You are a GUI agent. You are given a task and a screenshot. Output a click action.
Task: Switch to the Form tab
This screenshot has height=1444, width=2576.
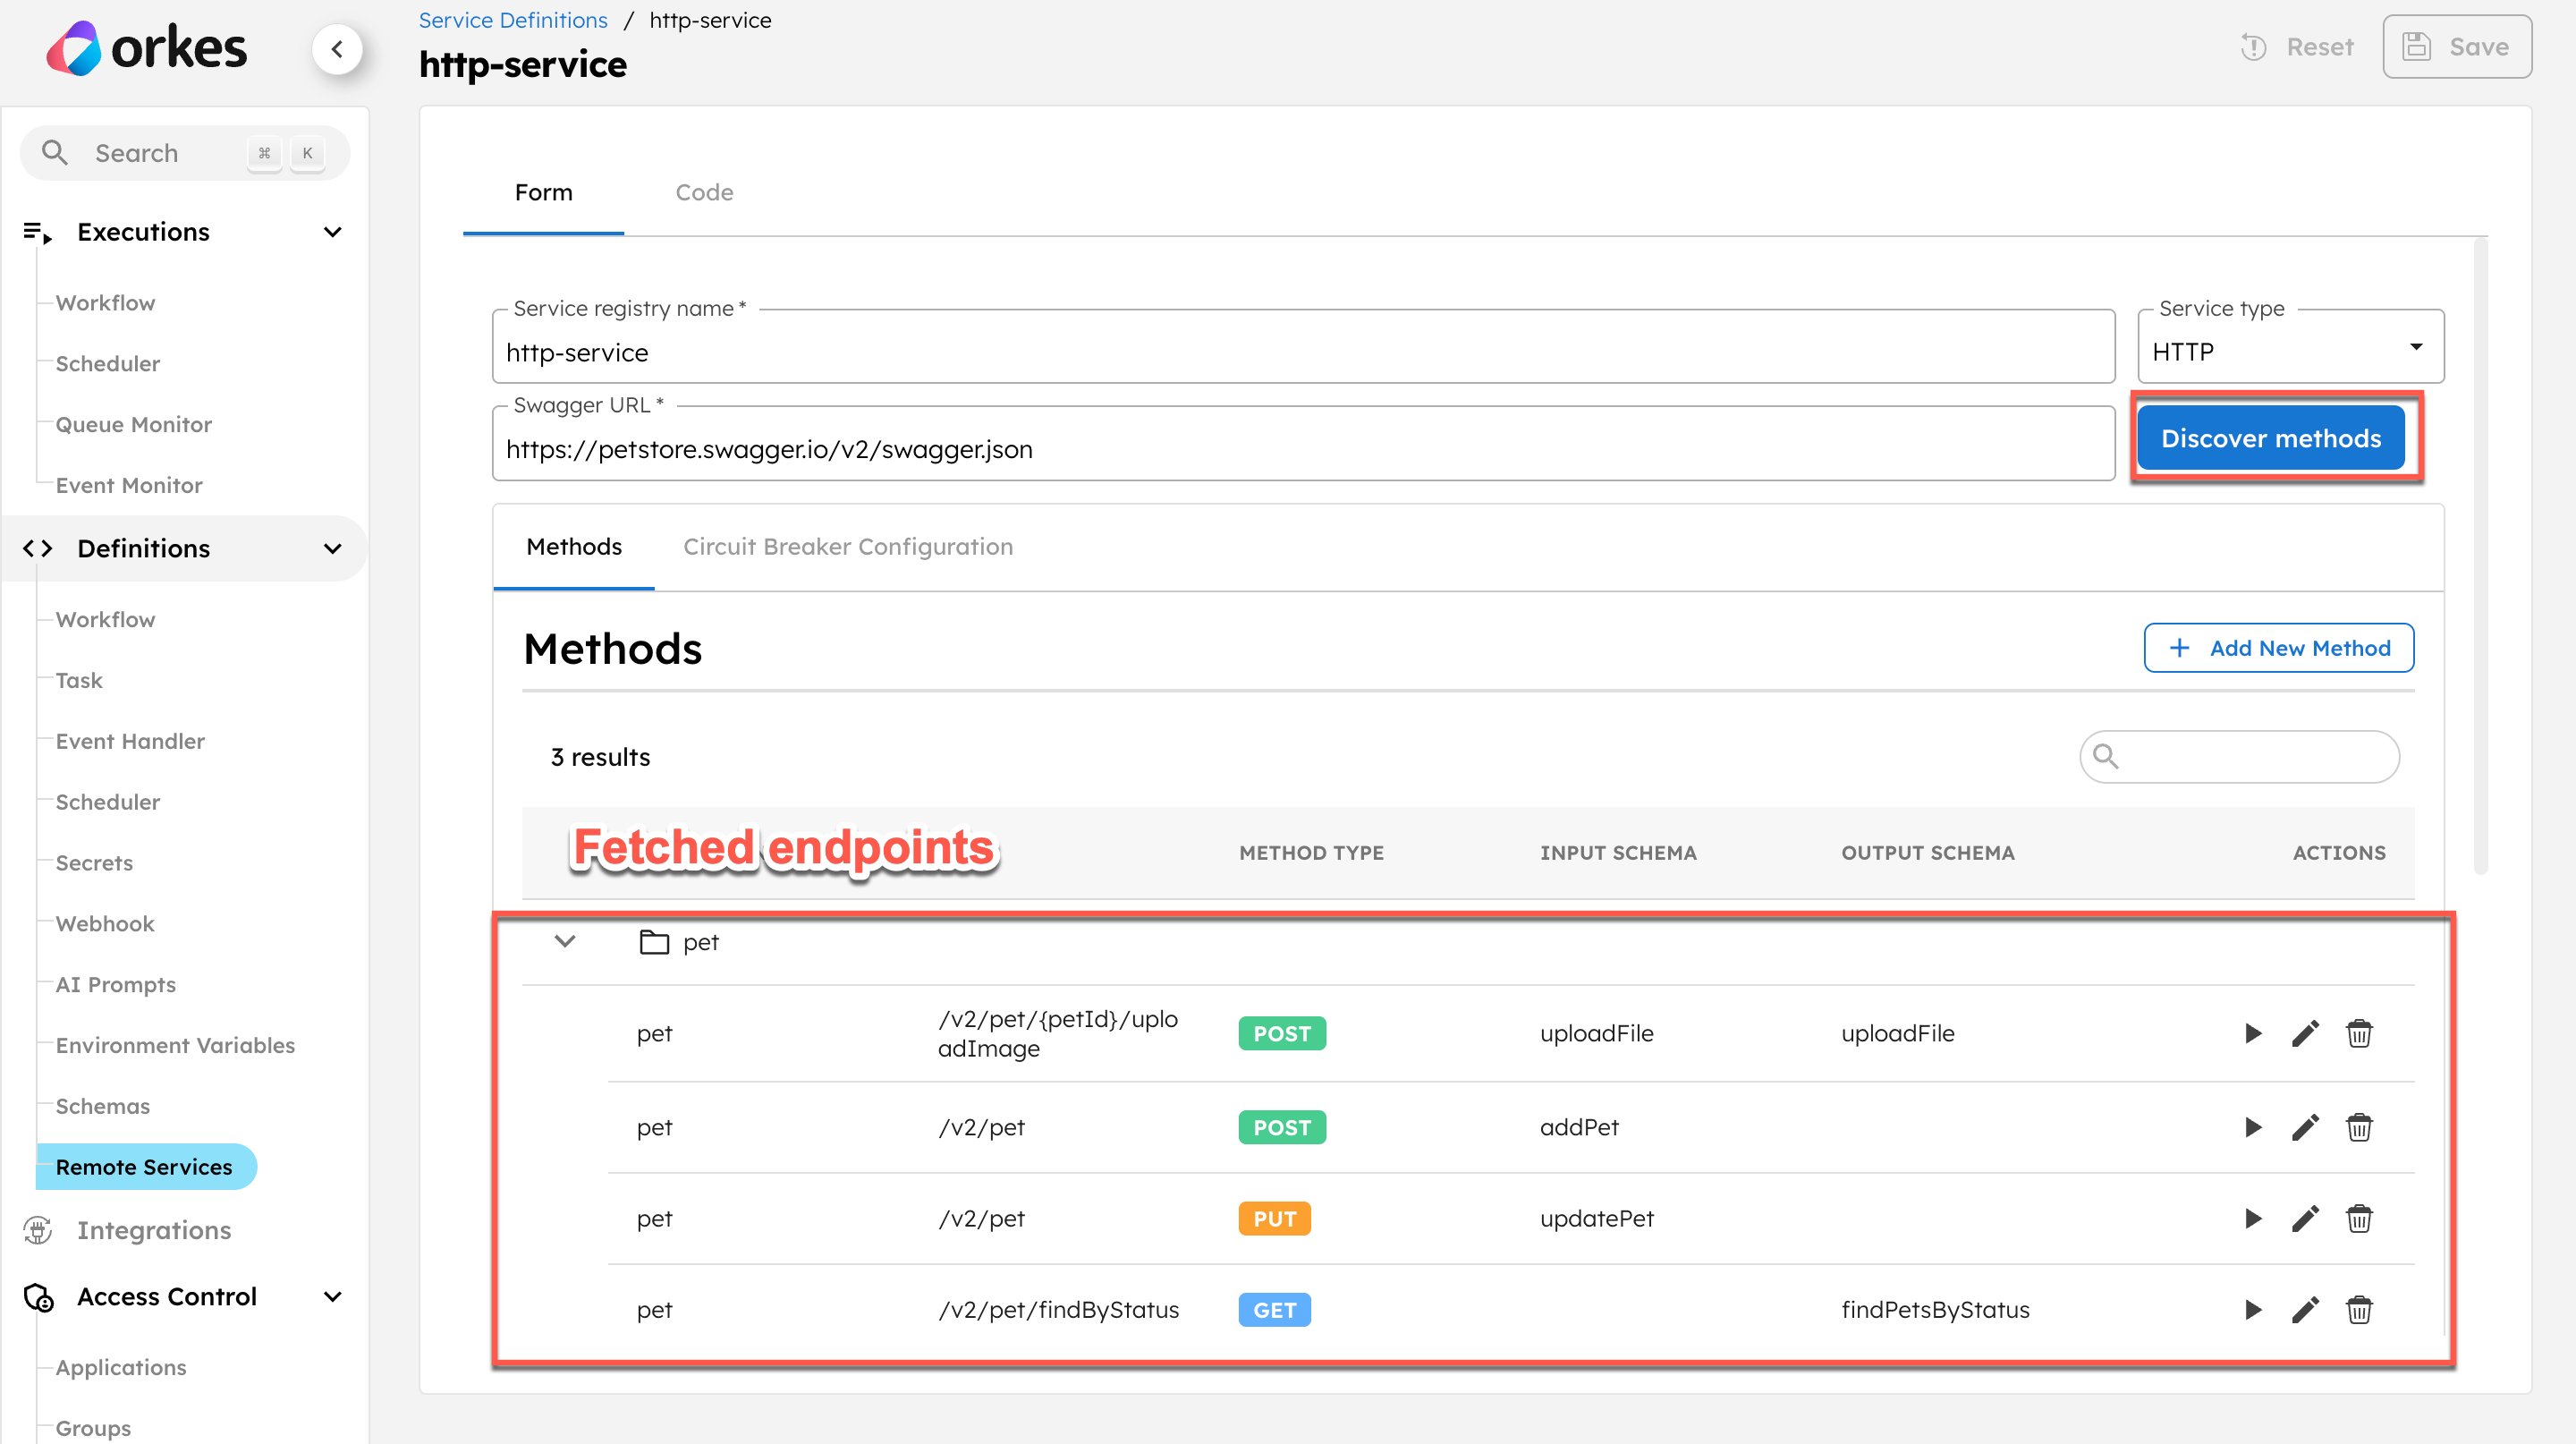[543, 192]
